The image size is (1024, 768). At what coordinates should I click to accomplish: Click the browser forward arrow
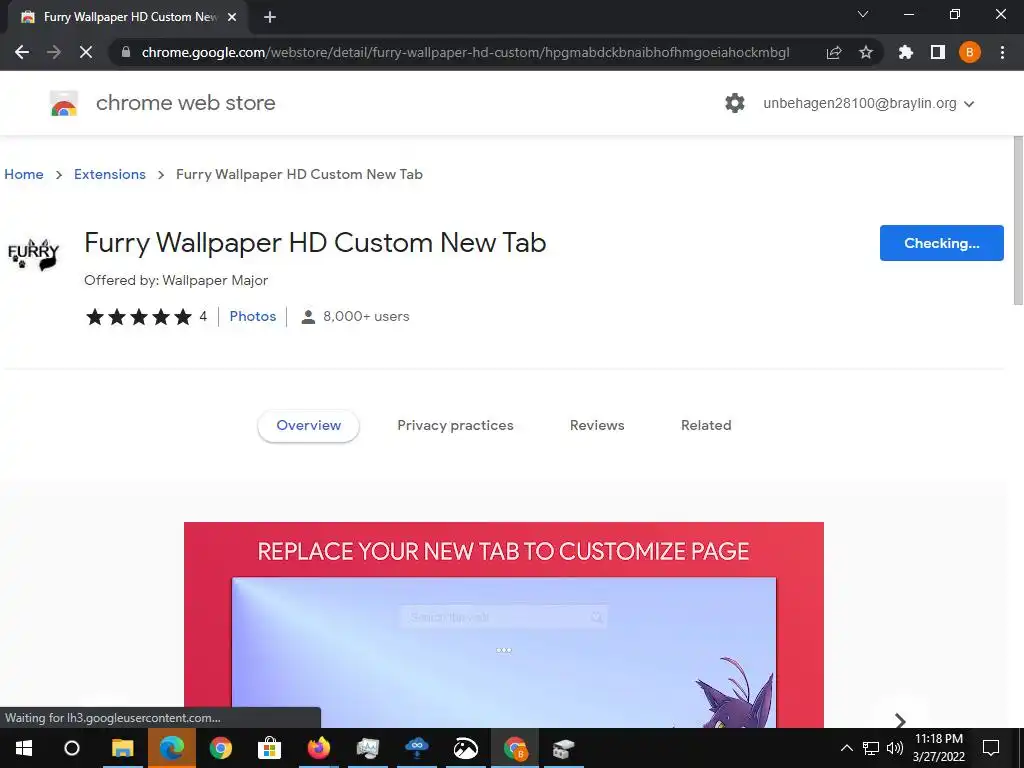click(x=54, y=52)
